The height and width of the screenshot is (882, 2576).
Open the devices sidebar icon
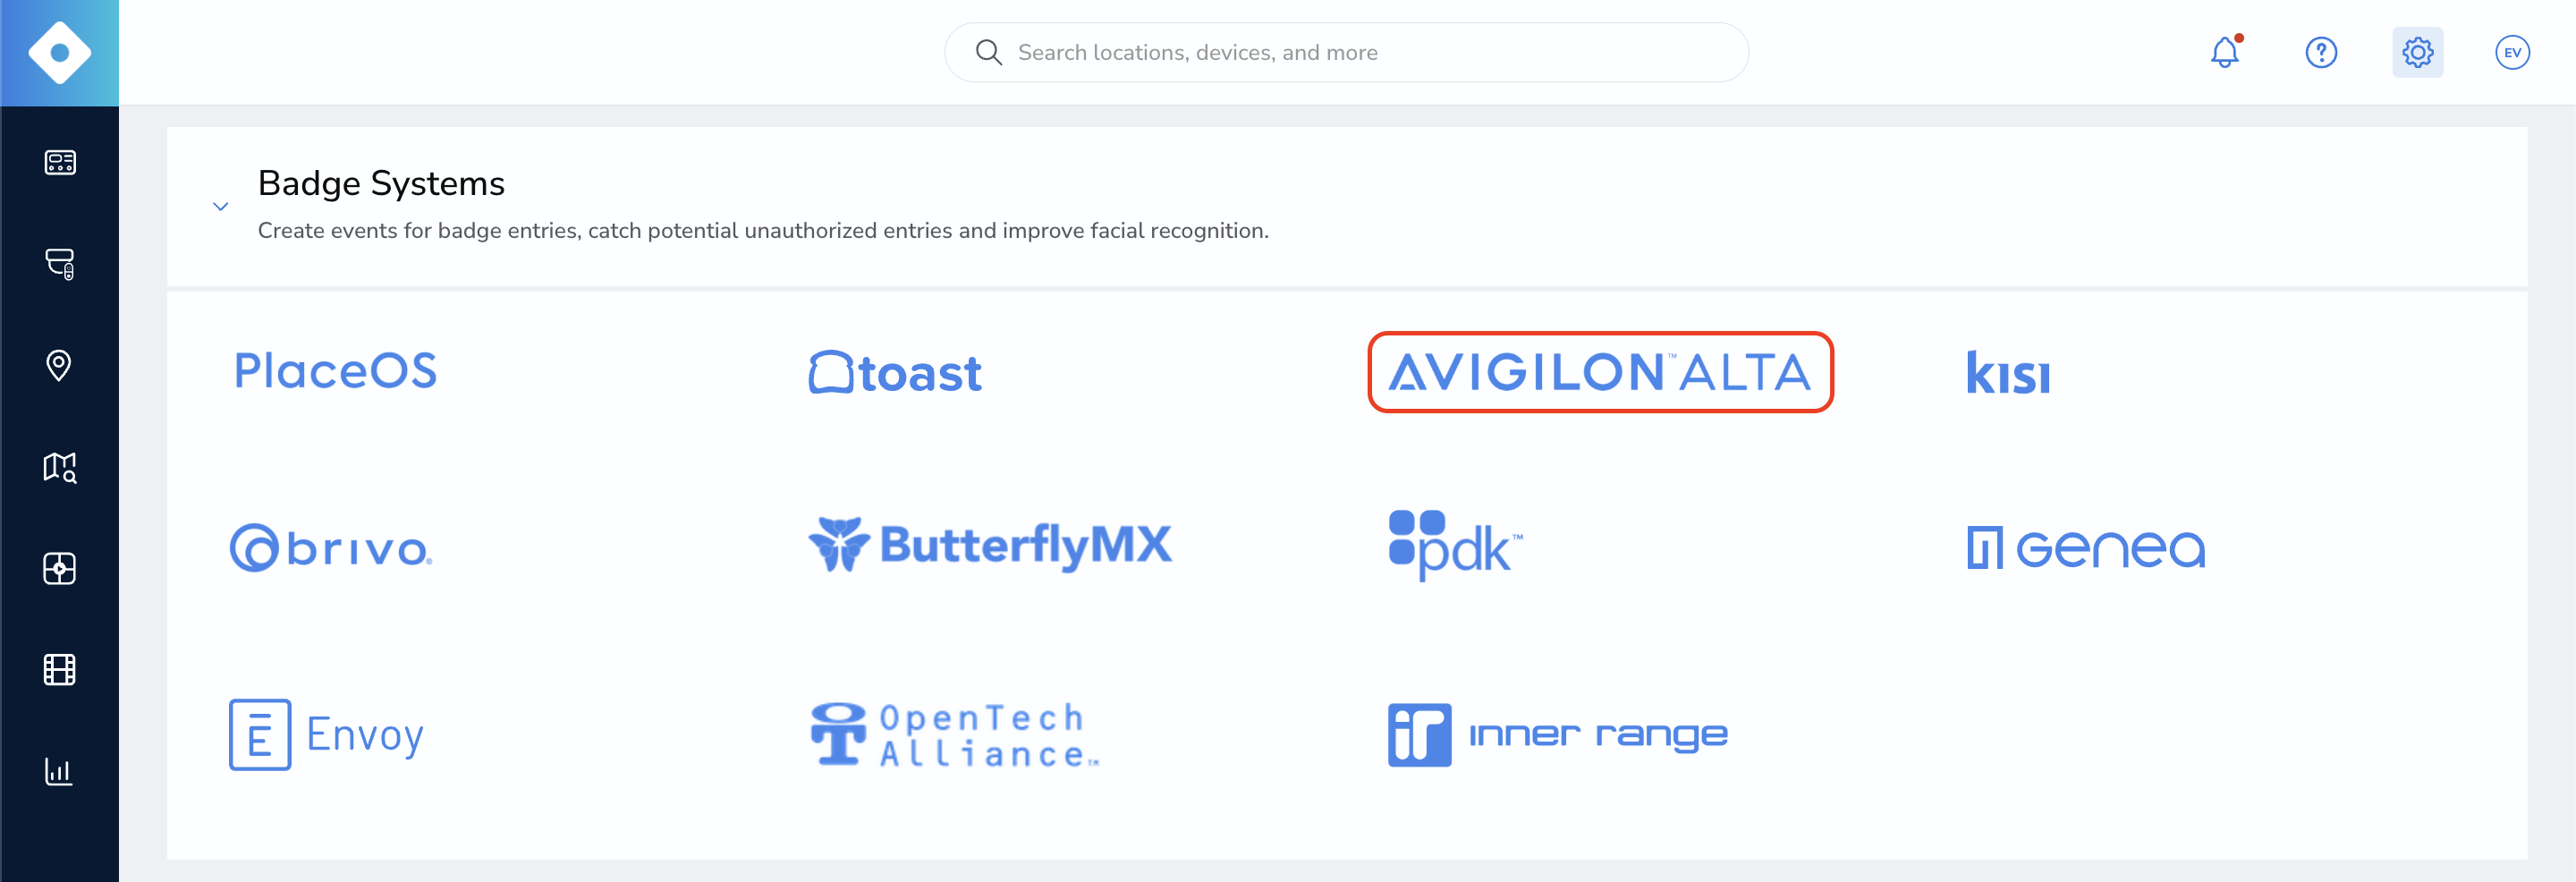point(59,264)
